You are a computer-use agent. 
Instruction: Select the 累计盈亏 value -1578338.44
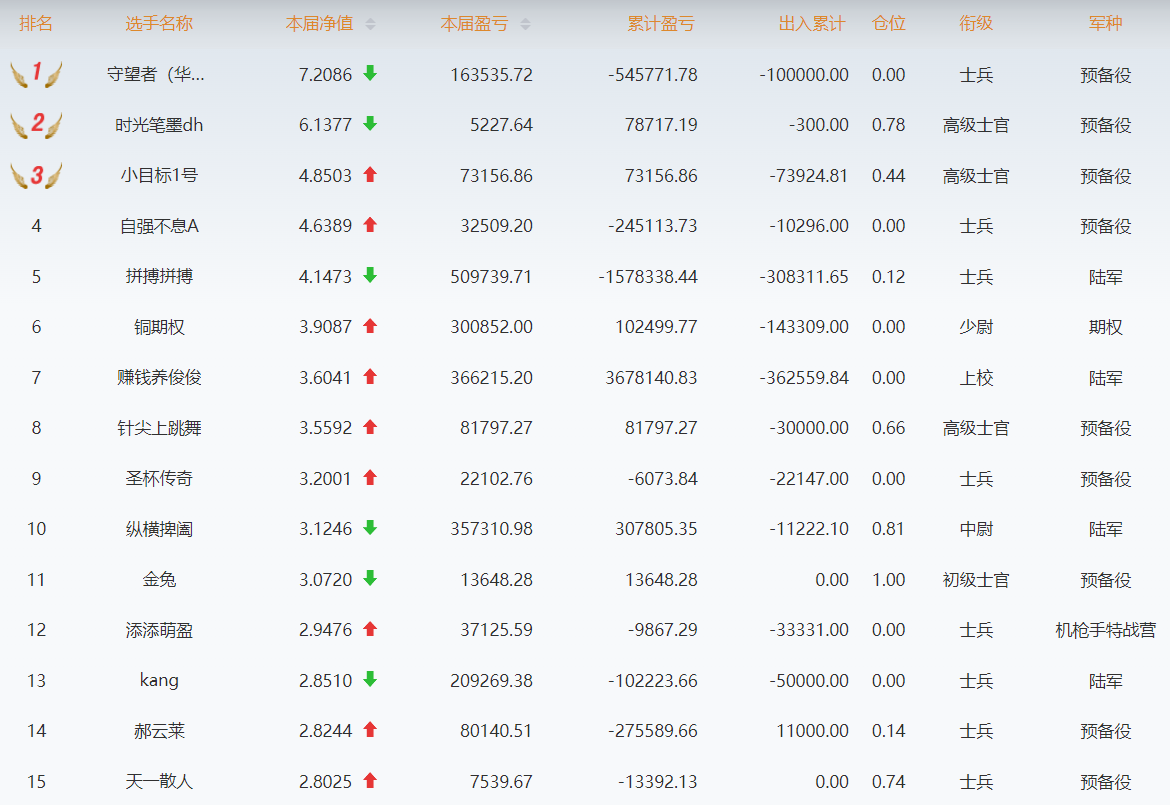click(x=648, y=277)
